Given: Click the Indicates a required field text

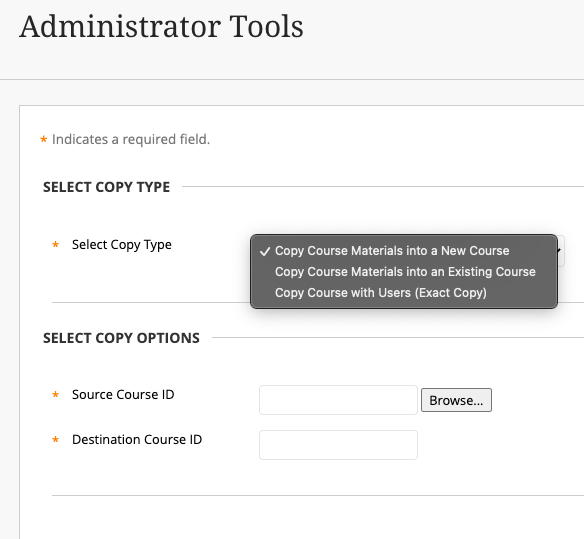Looking at the screenshot, I should 131,139.
